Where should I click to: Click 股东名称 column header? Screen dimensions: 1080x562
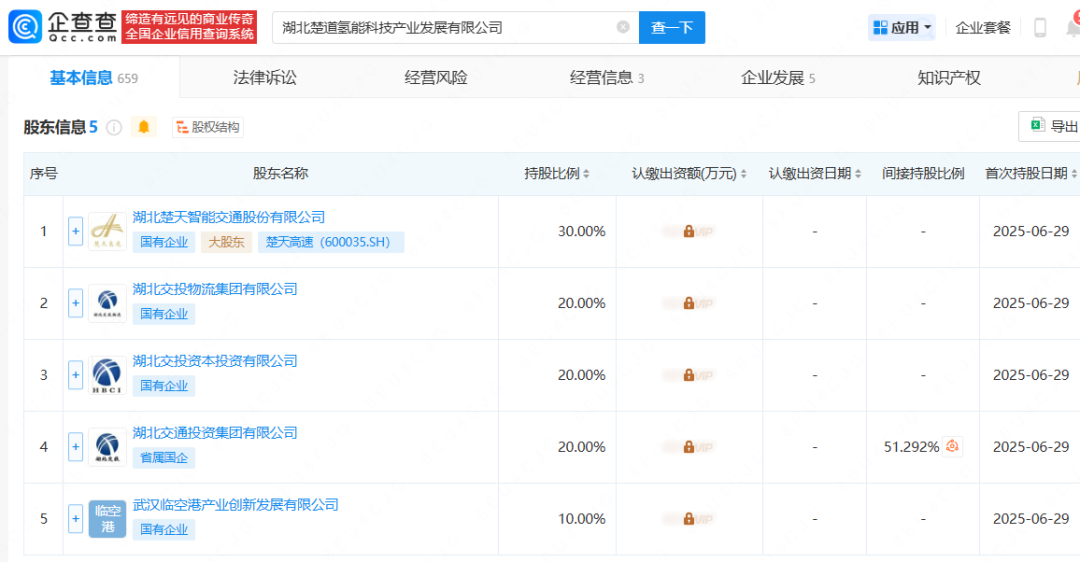[x=280, y=174]
